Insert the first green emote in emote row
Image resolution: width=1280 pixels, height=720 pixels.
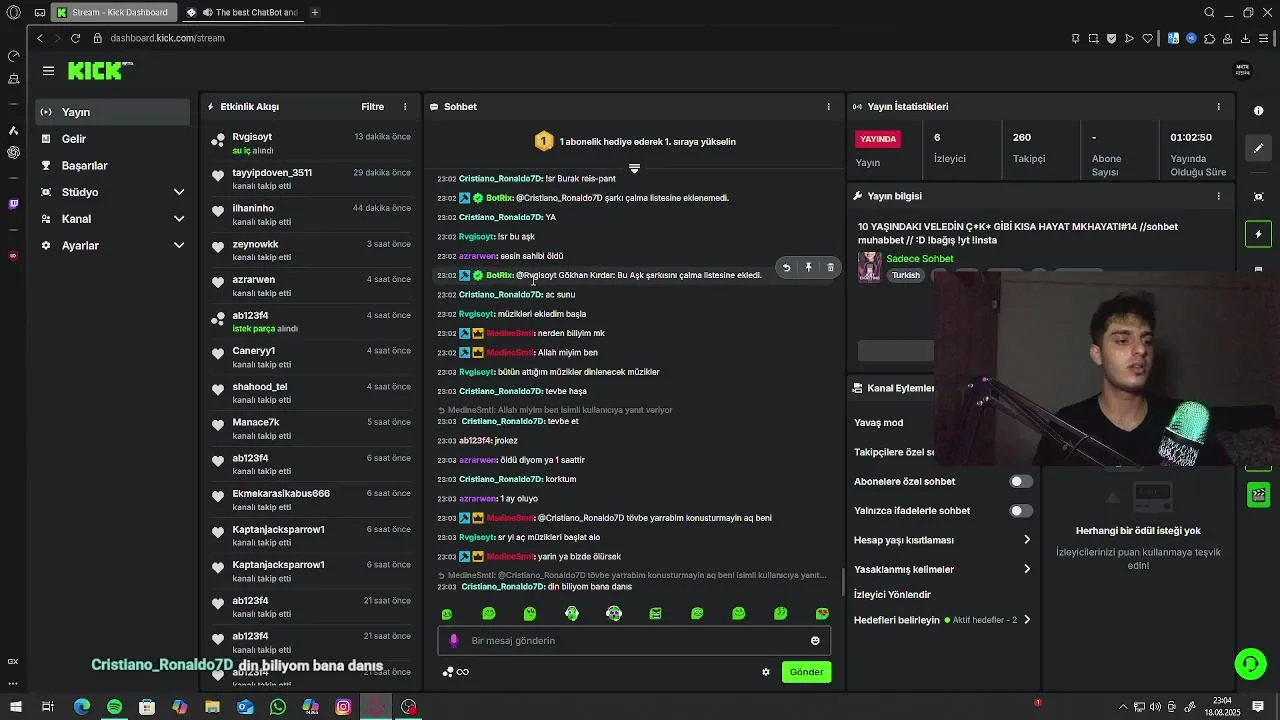tap(447, 614)
